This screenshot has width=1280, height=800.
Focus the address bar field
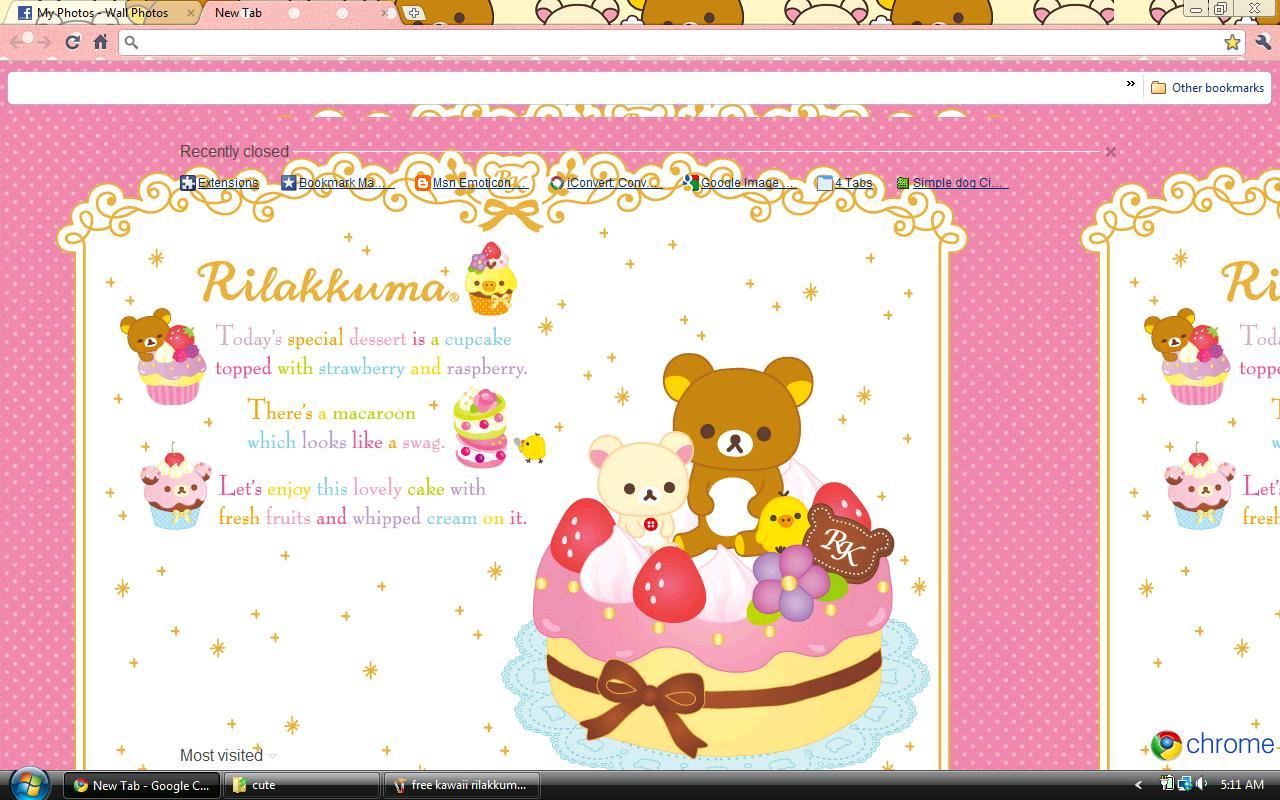(x=680, y=42)
